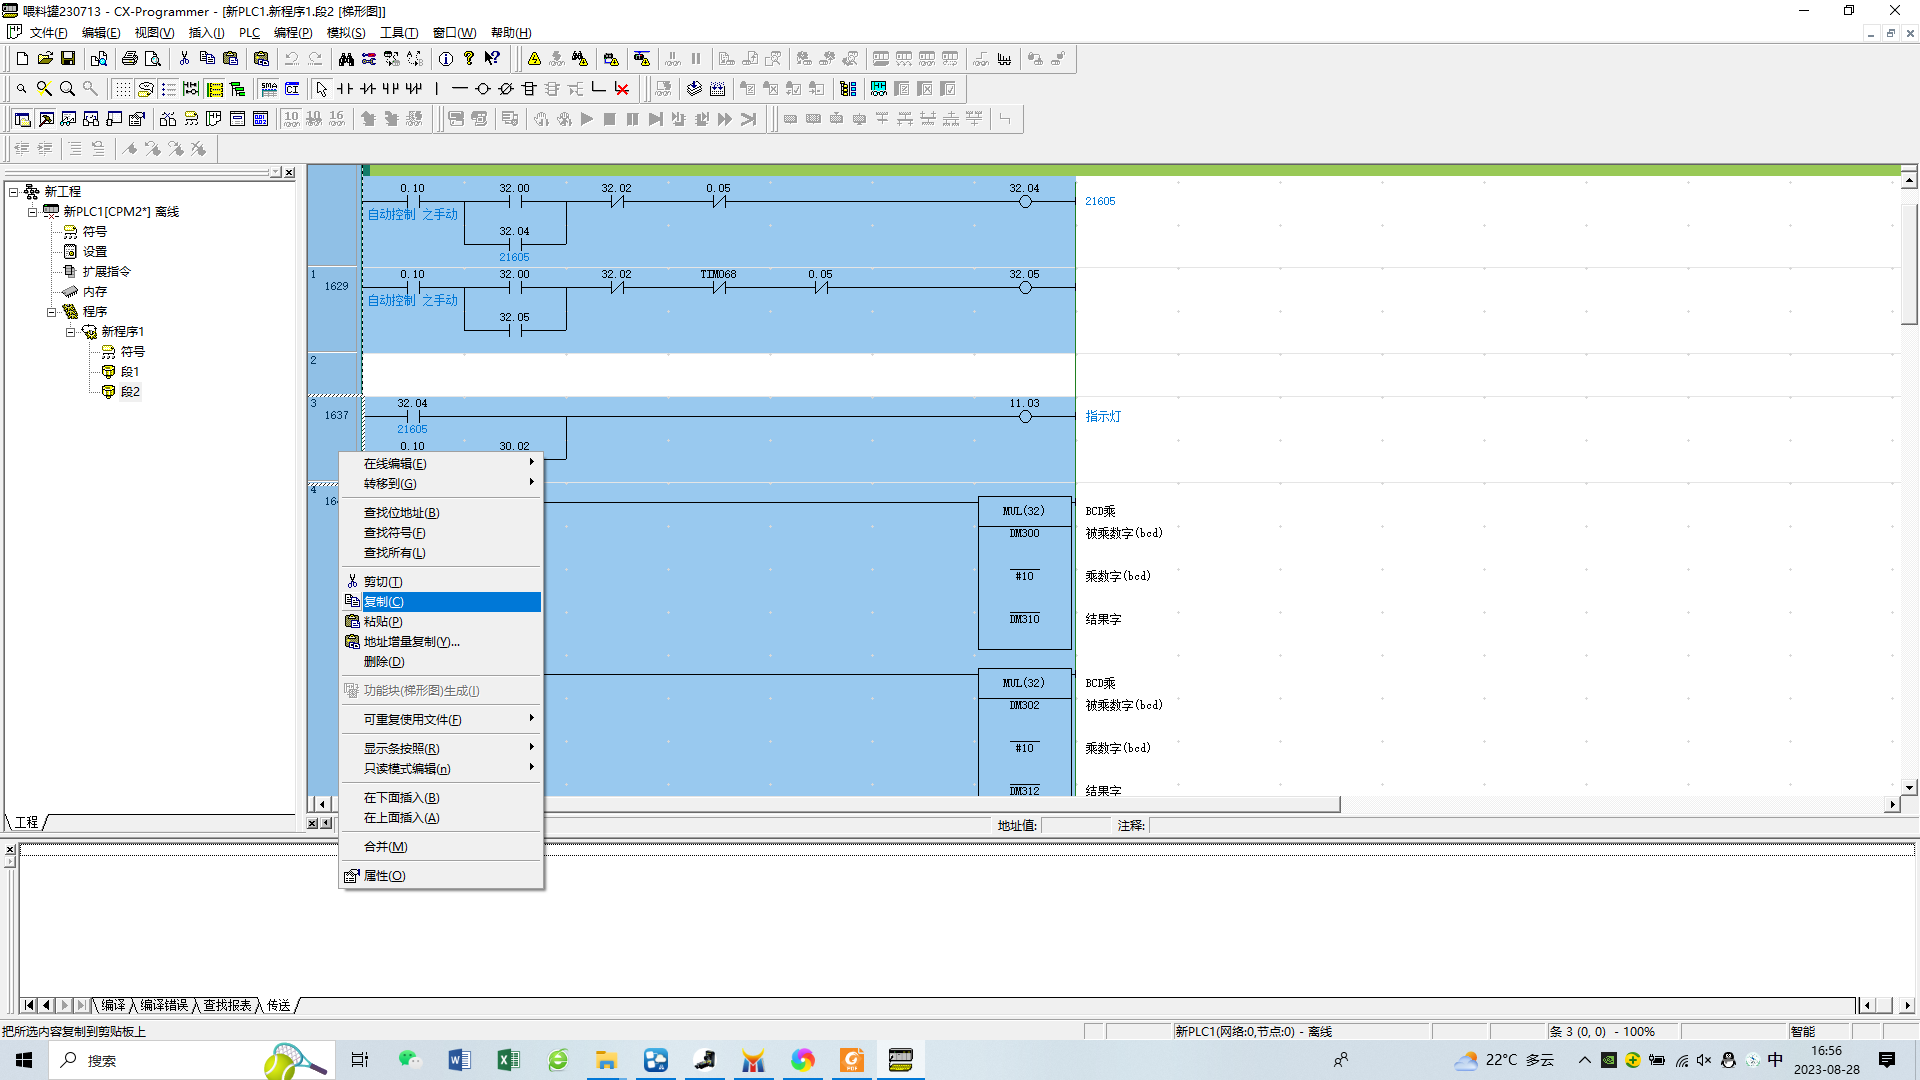Image resolution: width=1920 pixels, height=1080 pixels.
Task: Click the Print icon in toolbar
Action: pyautogui.click(x=130, y=59)
